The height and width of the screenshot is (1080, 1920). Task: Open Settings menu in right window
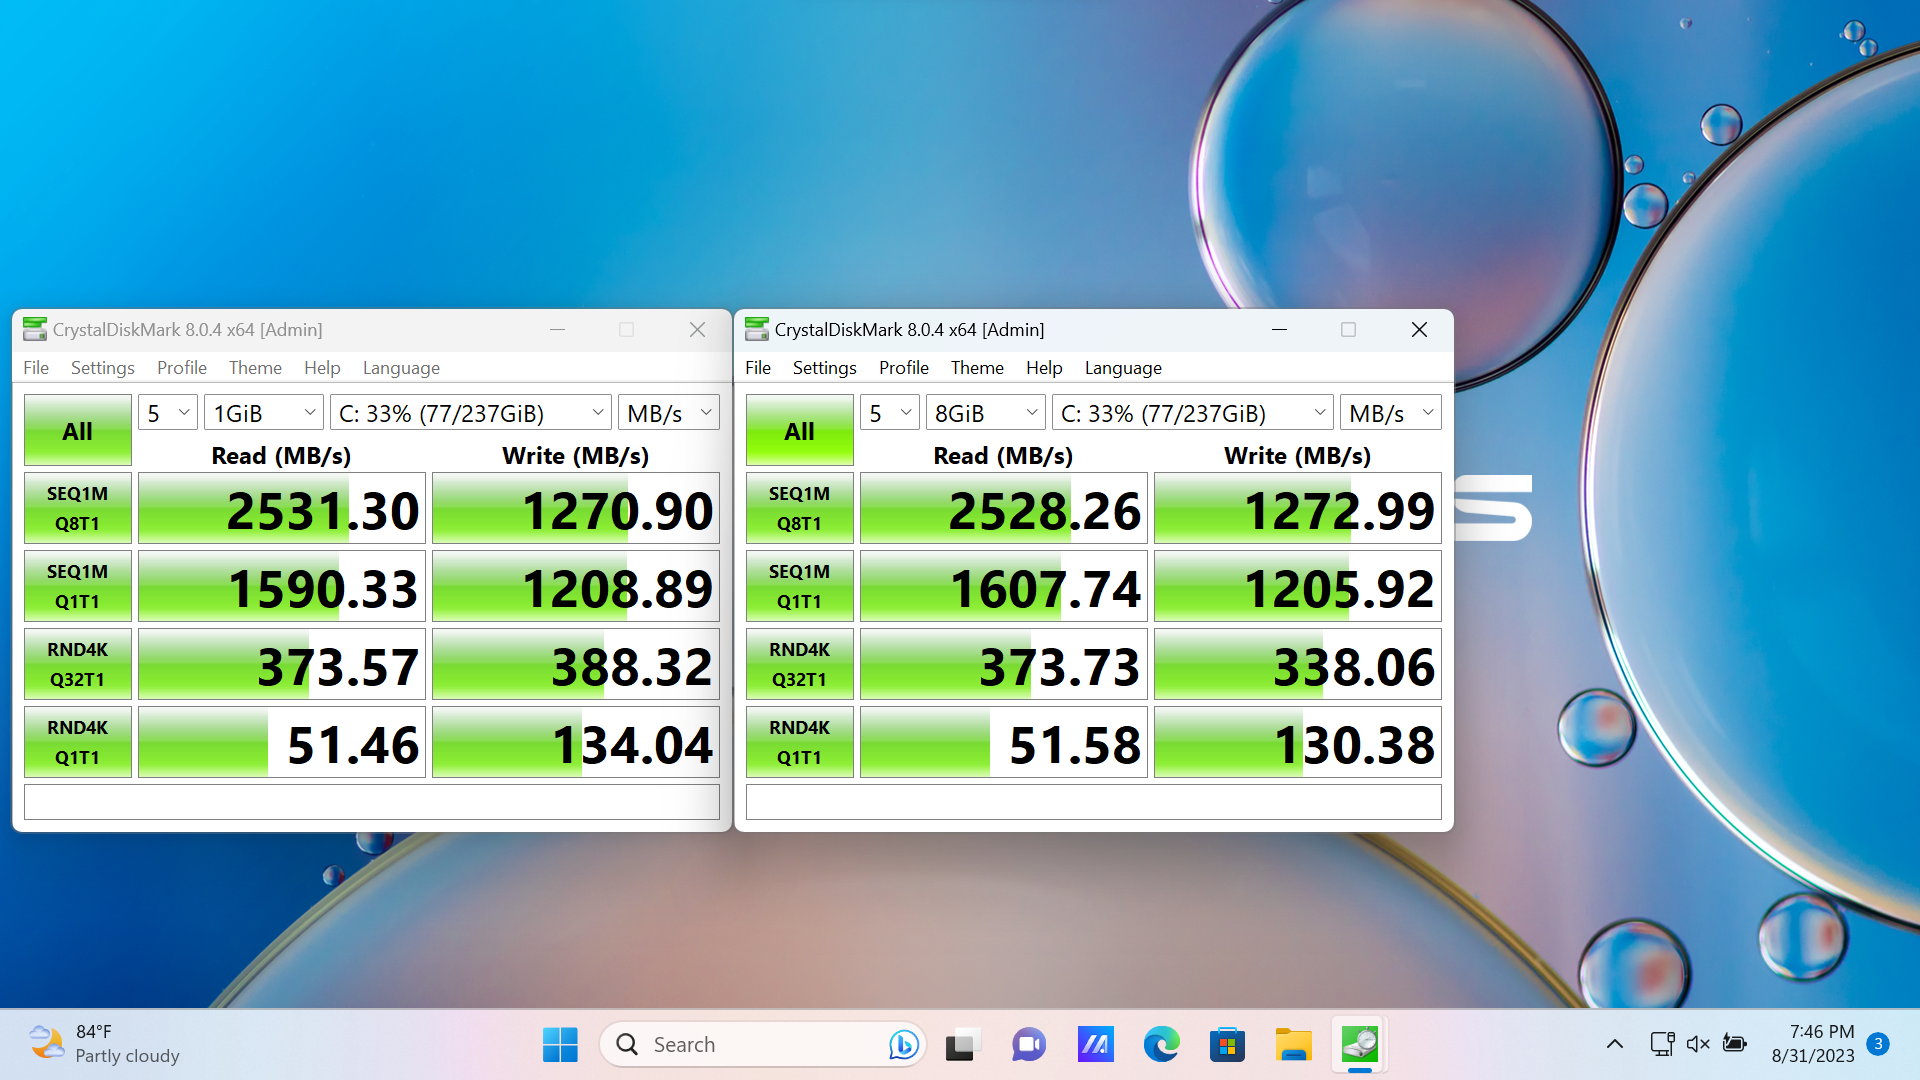pos(824,368)
